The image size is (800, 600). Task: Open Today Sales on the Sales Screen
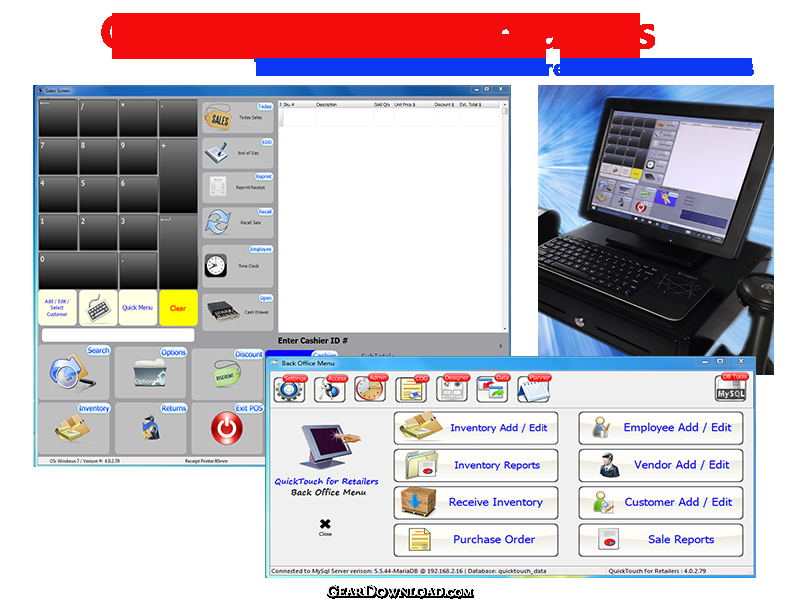tap(238, 118)
